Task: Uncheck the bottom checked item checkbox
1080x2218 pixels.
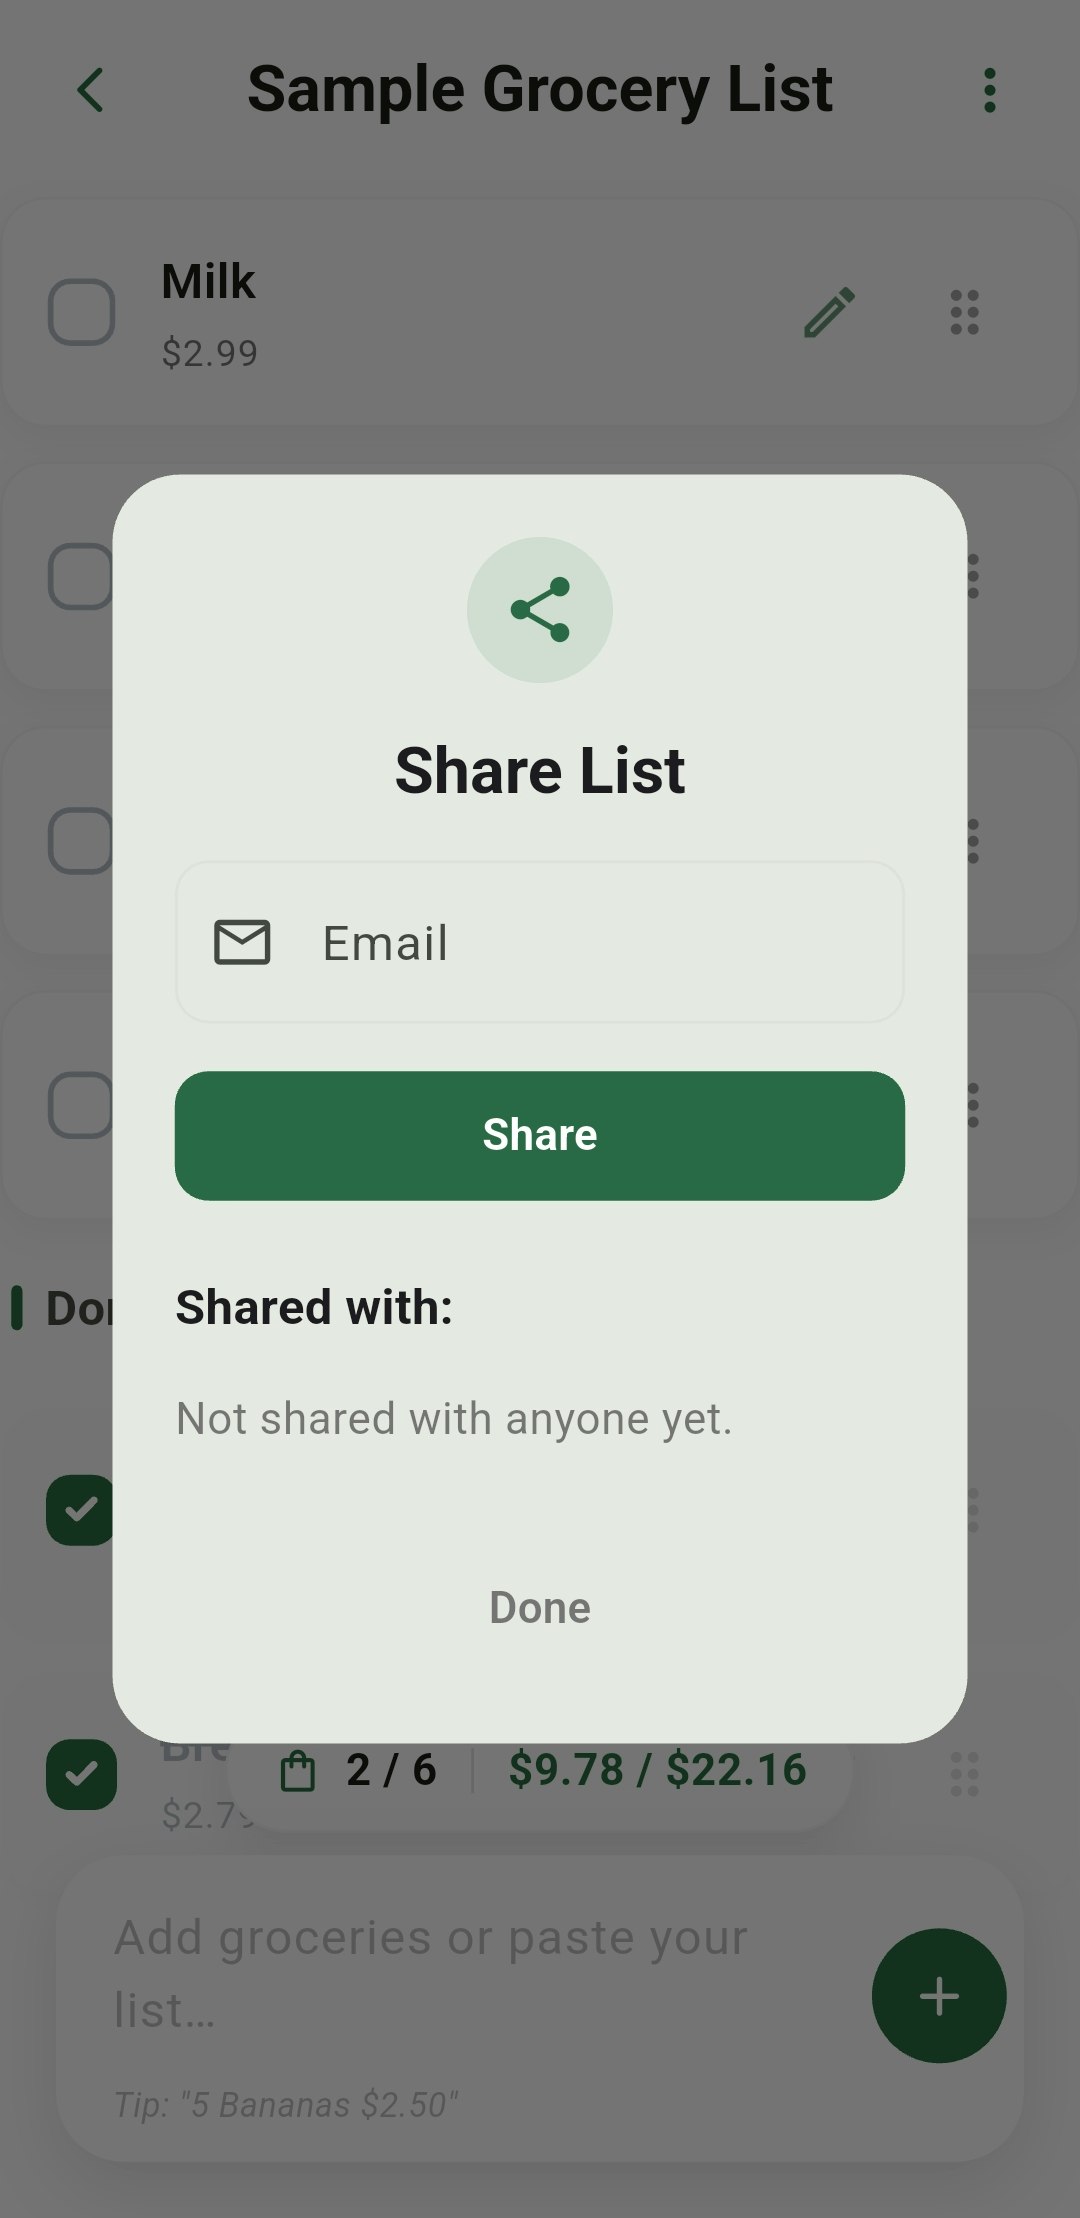Action: click(82, 1774)
